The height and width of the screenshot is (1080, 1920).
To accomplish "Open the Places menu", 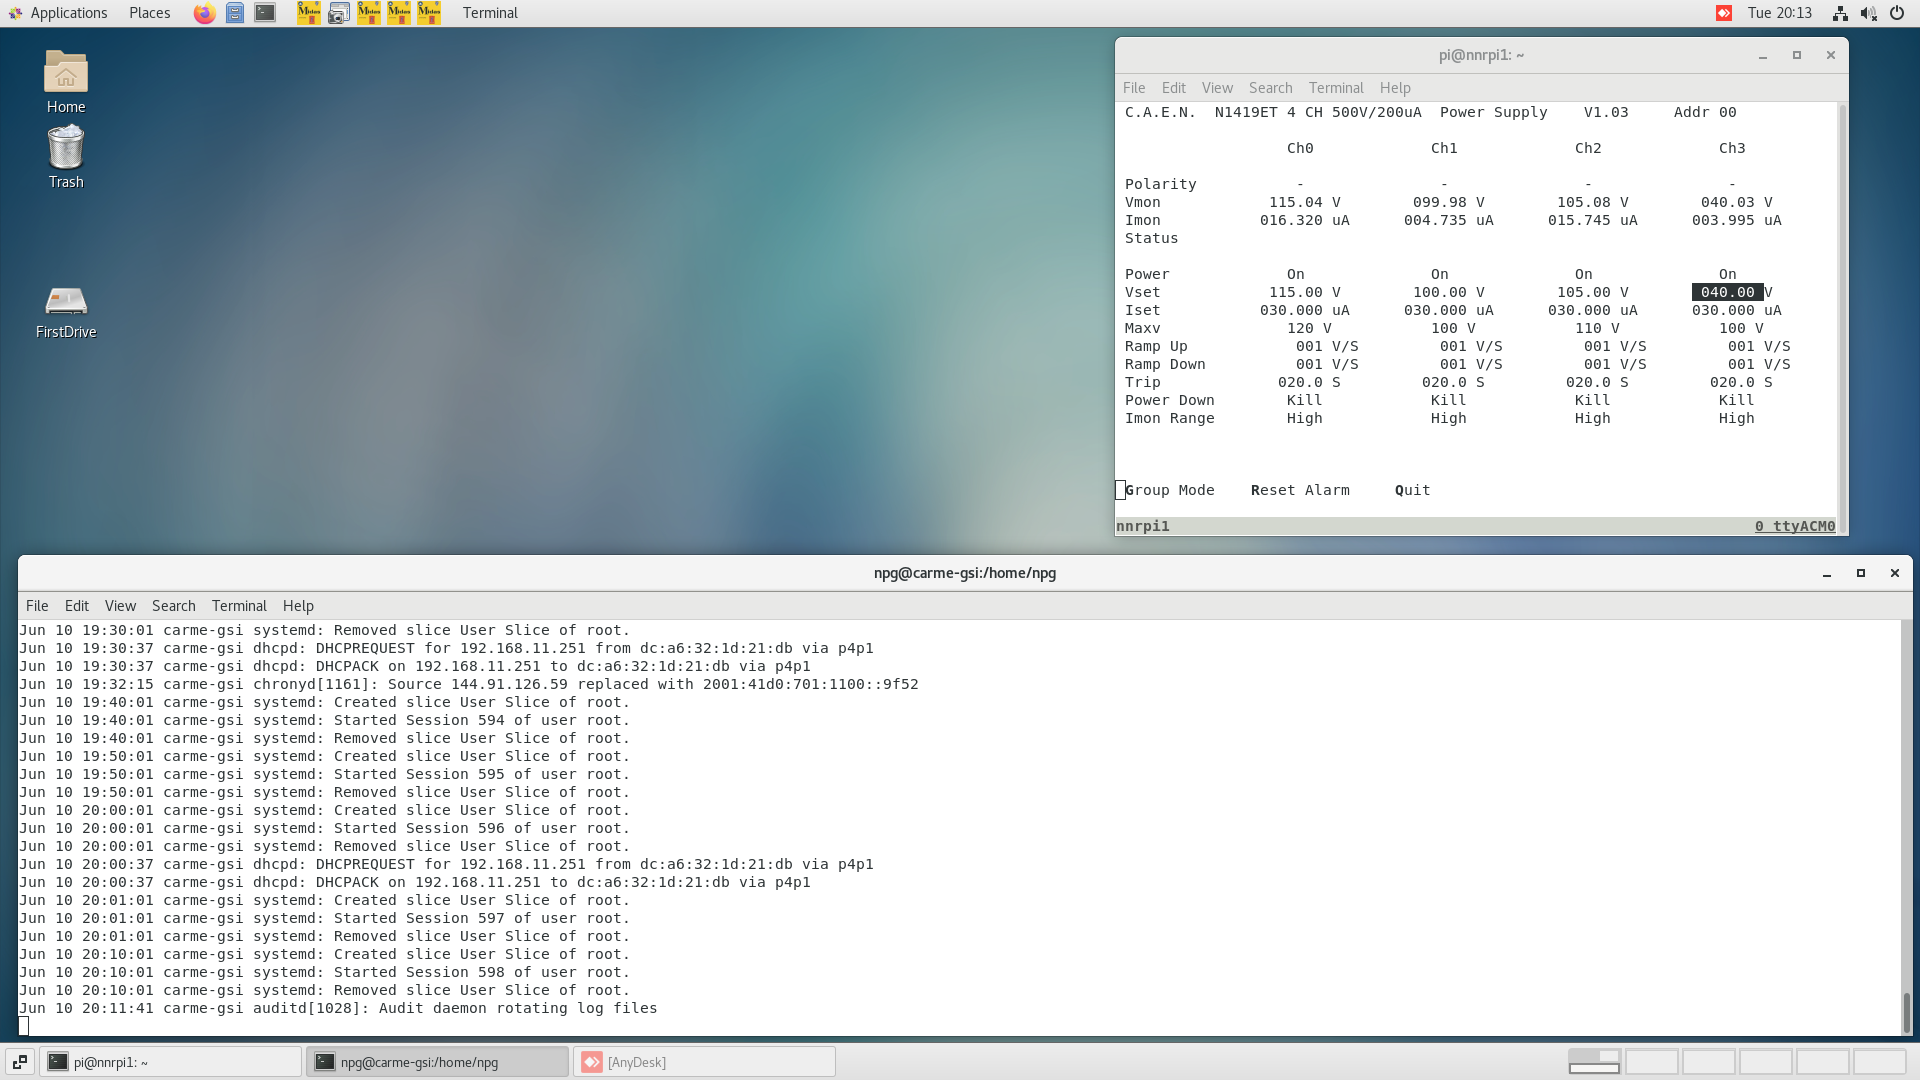I will tap(148, 13).
